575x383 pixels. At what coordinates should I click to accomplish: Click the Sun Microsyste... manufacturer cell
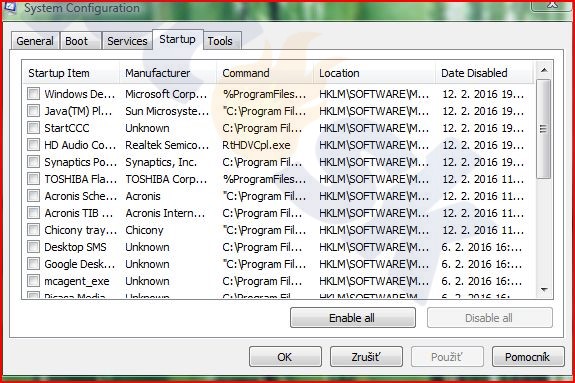[167, 111]
